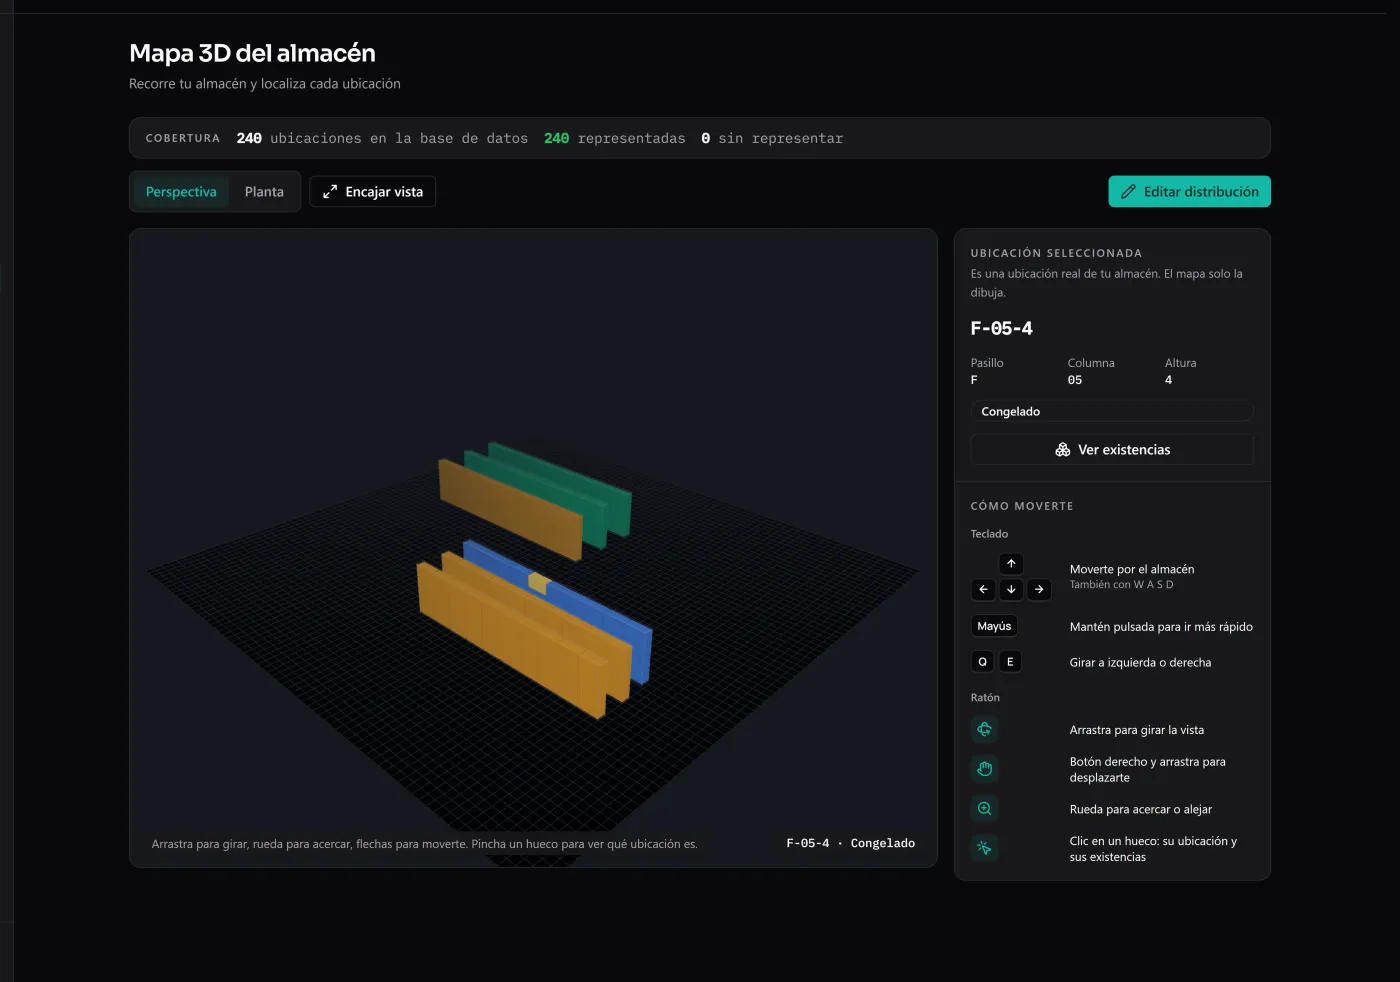
Task: Click 'Girar a izquierda o derecha' text
Action: point(1140,663)
